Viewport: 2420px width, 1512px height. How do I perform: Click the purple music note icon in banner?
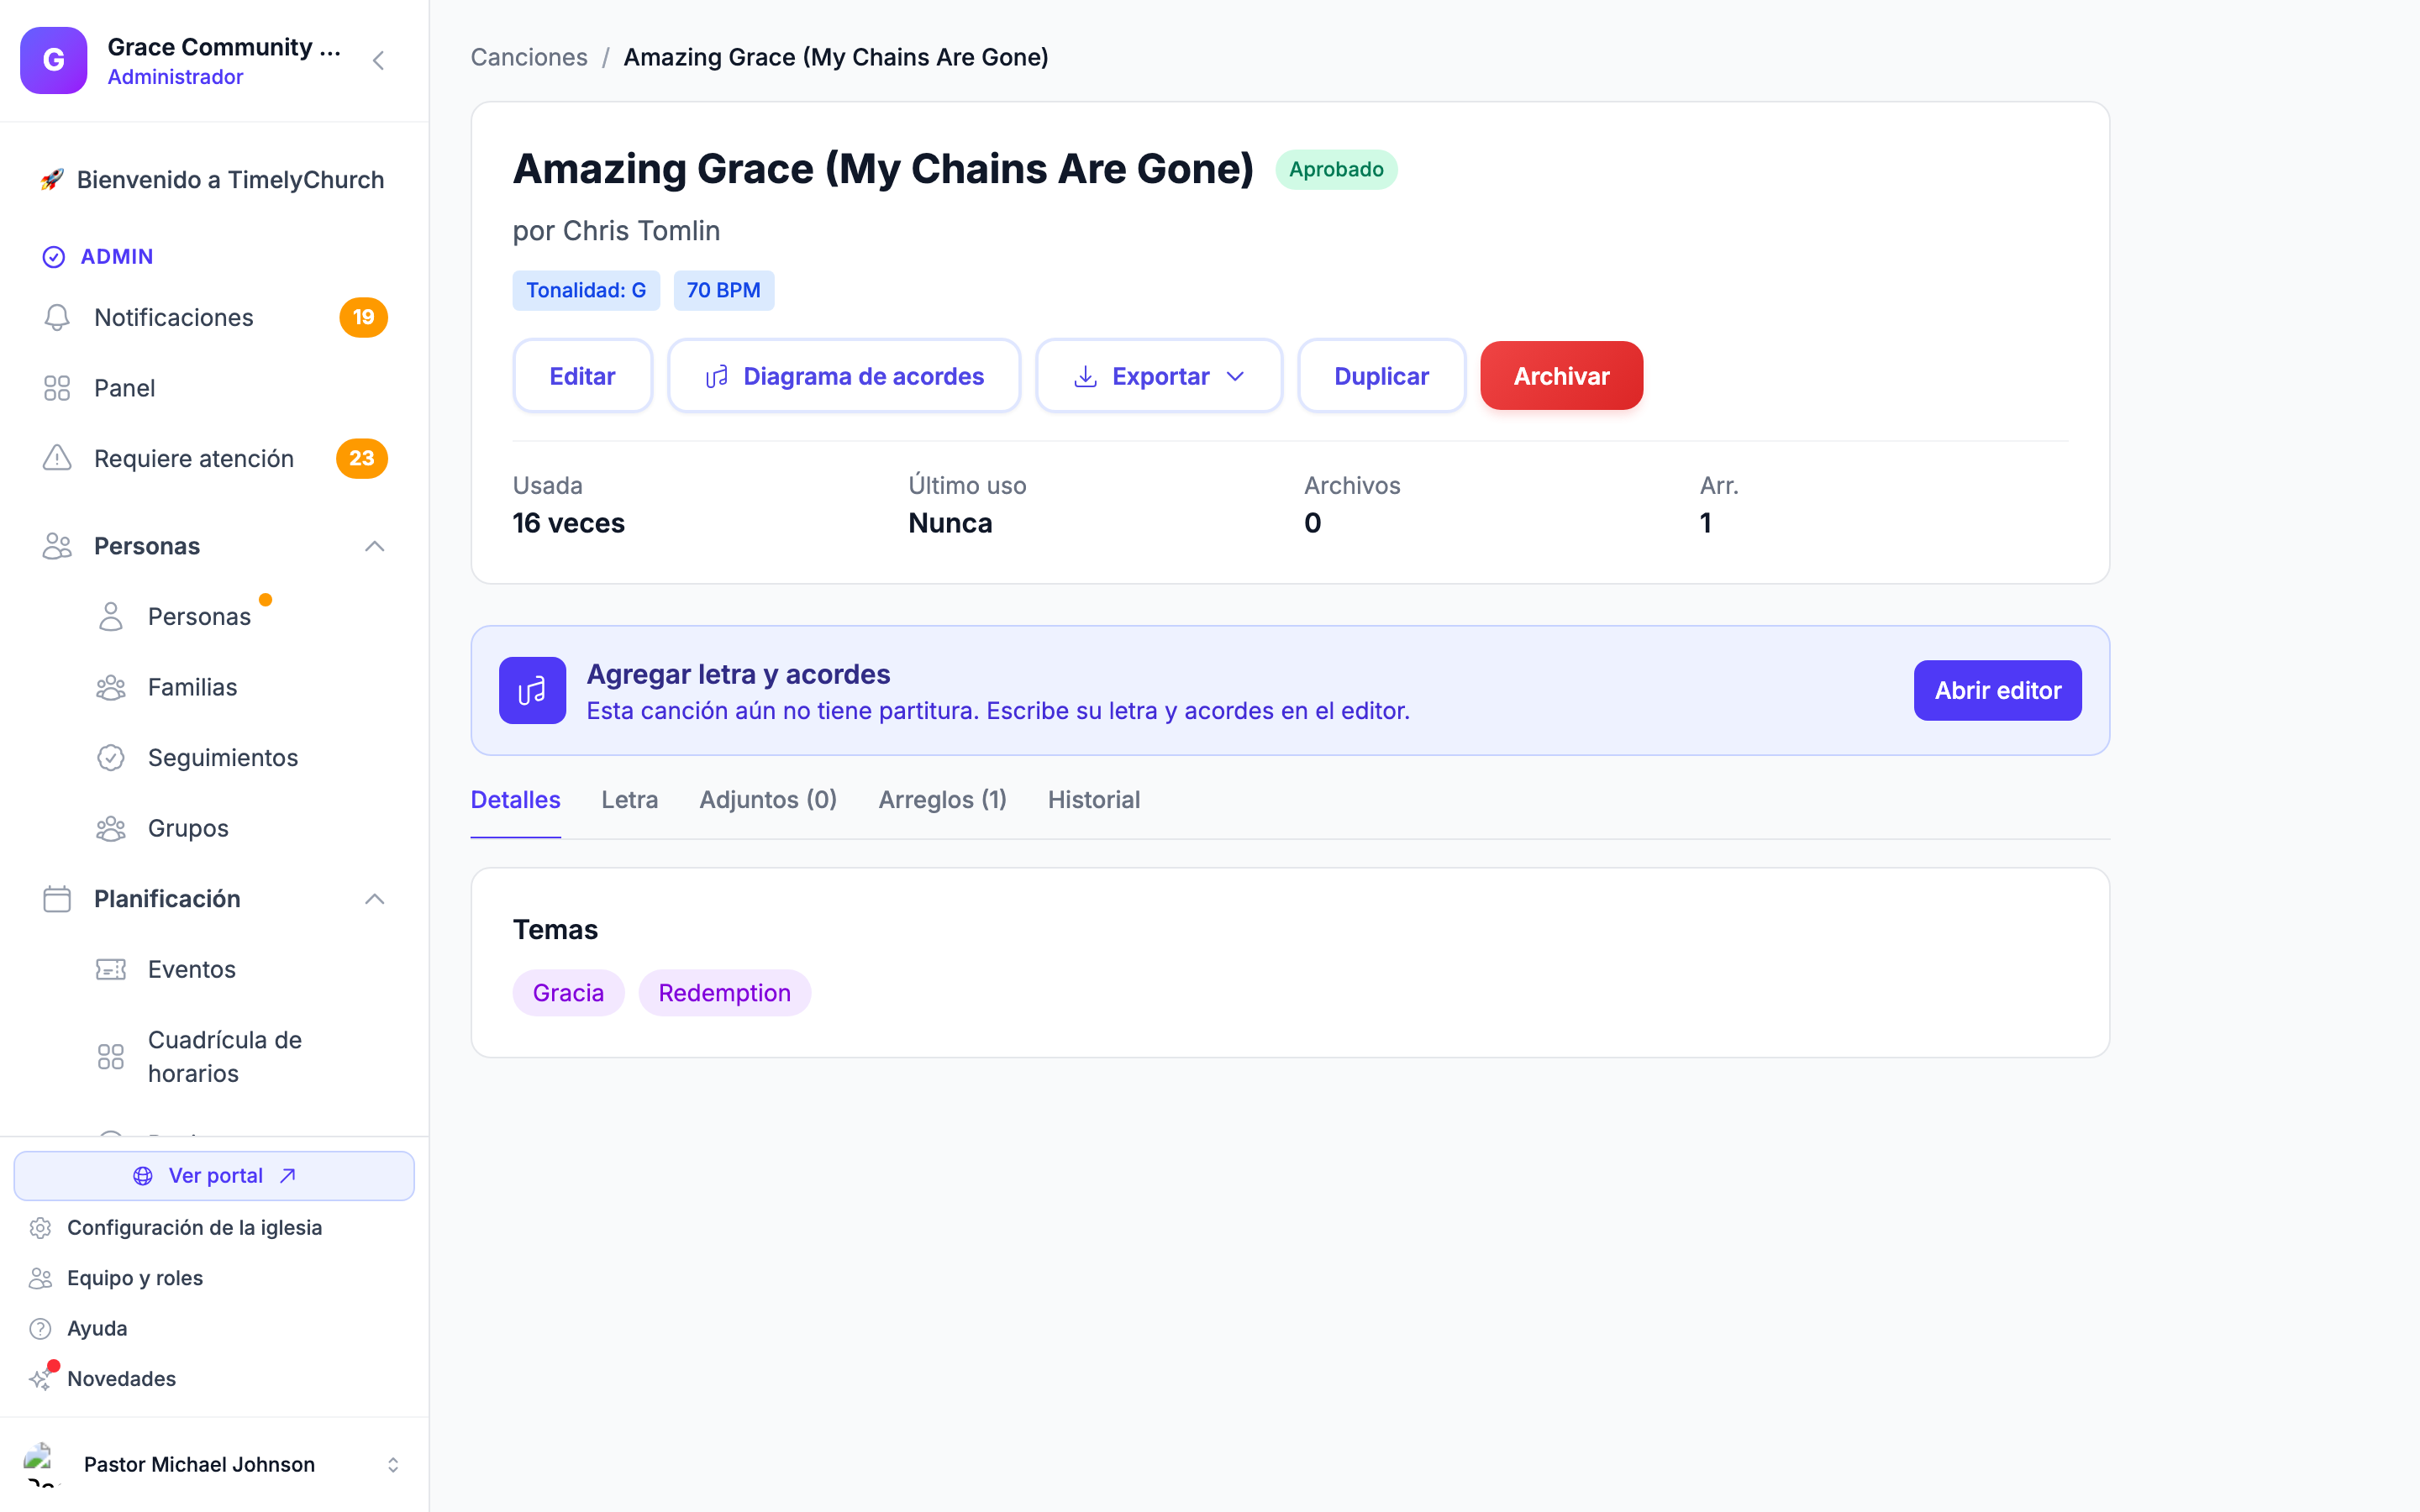point(532,690)
